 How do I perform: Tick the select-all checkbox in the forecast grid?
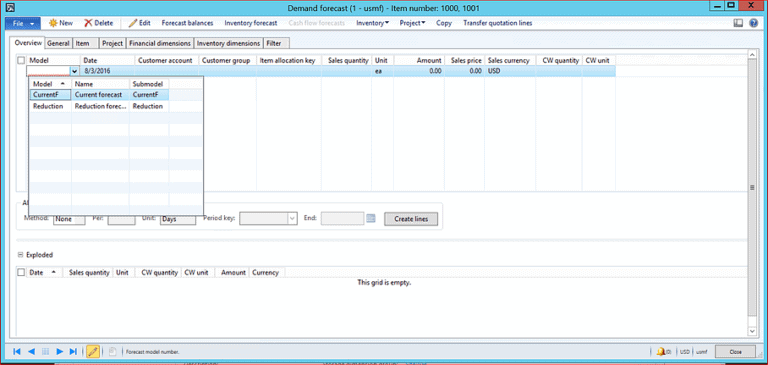21,60
